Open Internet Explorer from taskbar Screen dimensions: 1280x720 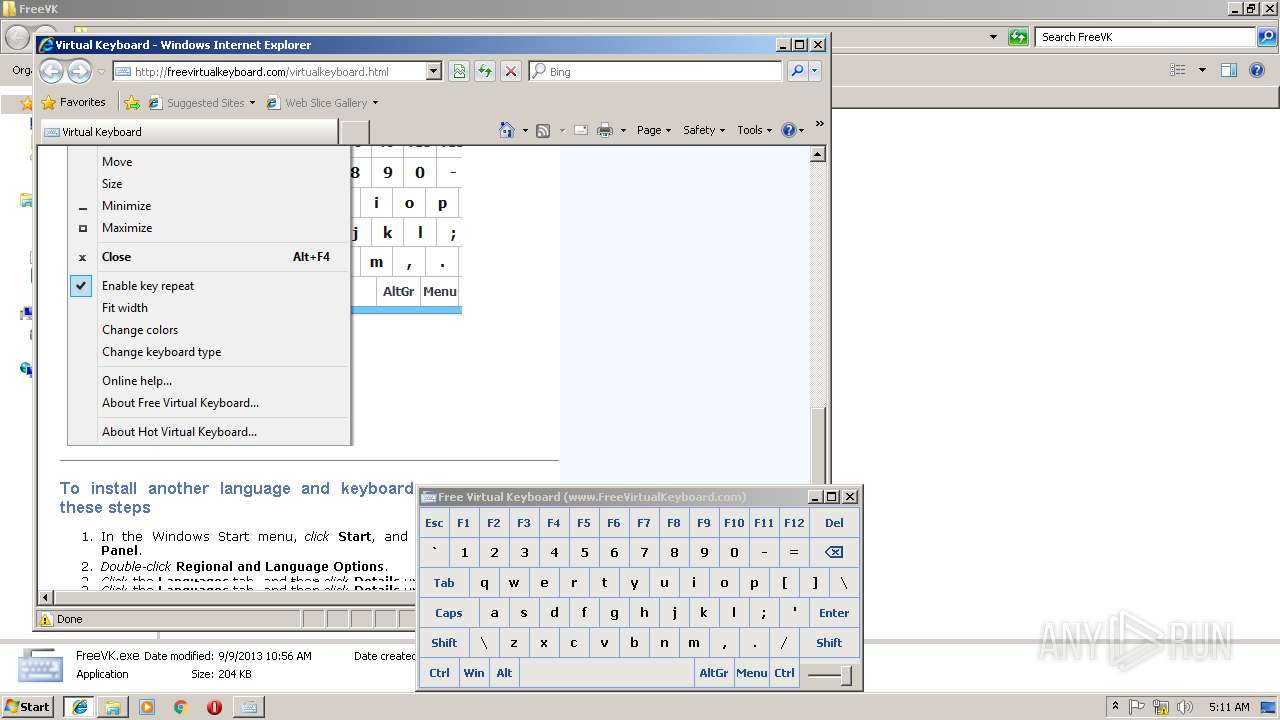point(79,707)
